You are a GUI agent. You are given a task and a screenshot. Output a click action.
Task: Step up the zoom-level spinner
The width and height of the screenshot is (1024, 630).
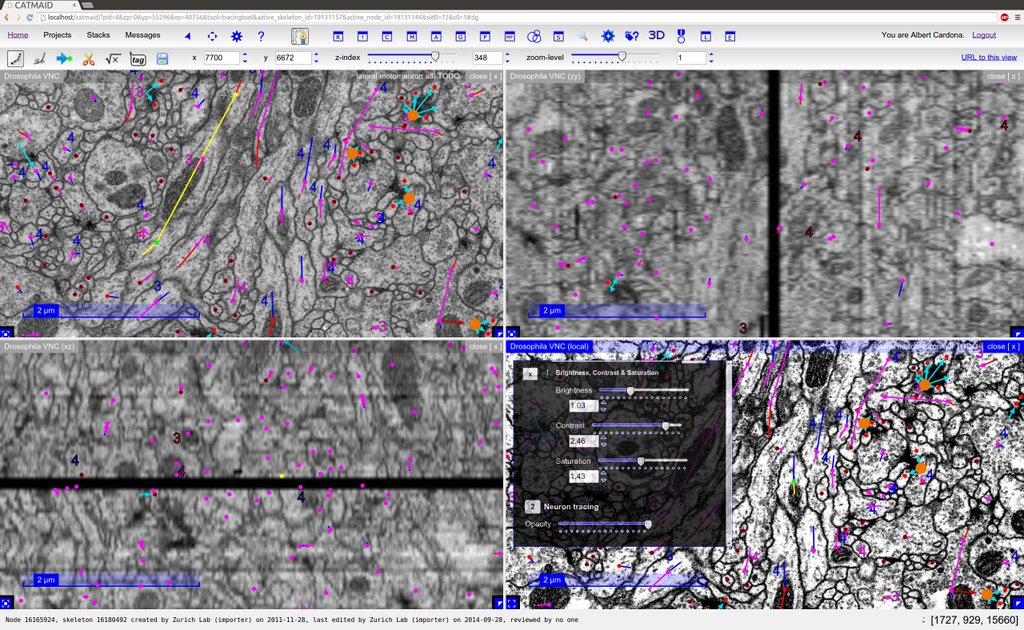coord(711,55)
